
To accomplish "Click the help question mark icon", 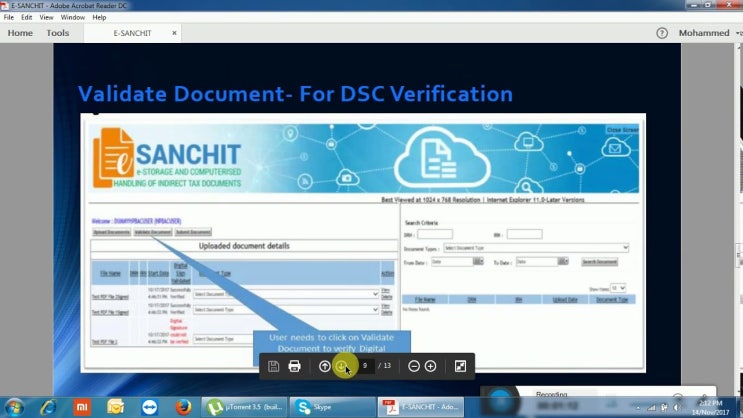I will (662, 33).
